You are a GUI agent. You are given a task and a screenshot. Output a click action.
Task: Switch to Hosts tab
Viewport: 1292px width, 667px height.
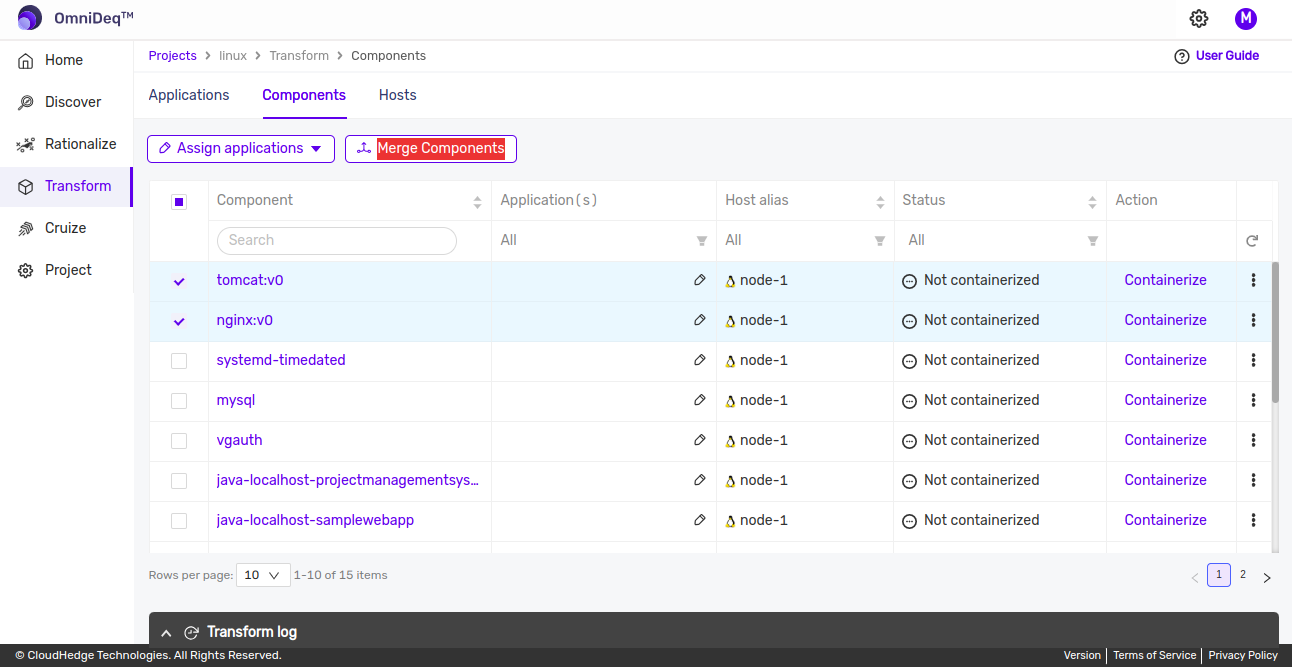click(397, 95)
